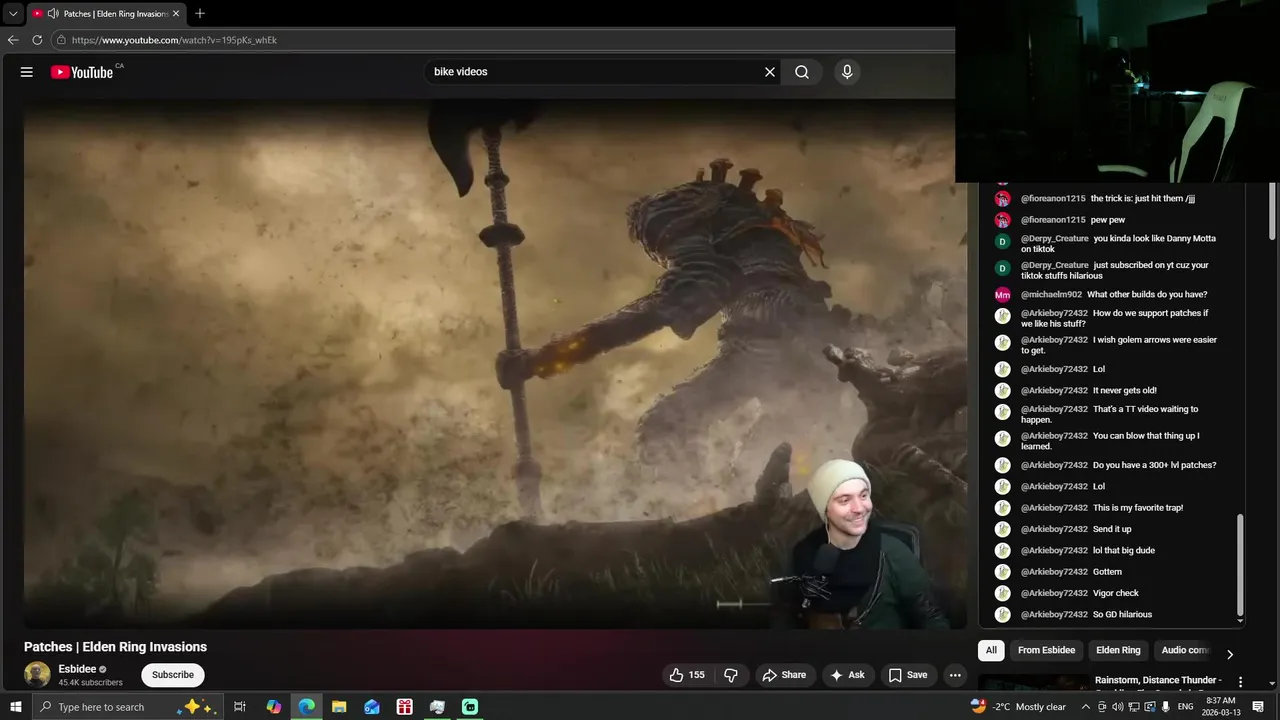The height and width of the screenshot is (720, 1280).
Task: View site info via the lock icon
Action: (x=61, y=40)
